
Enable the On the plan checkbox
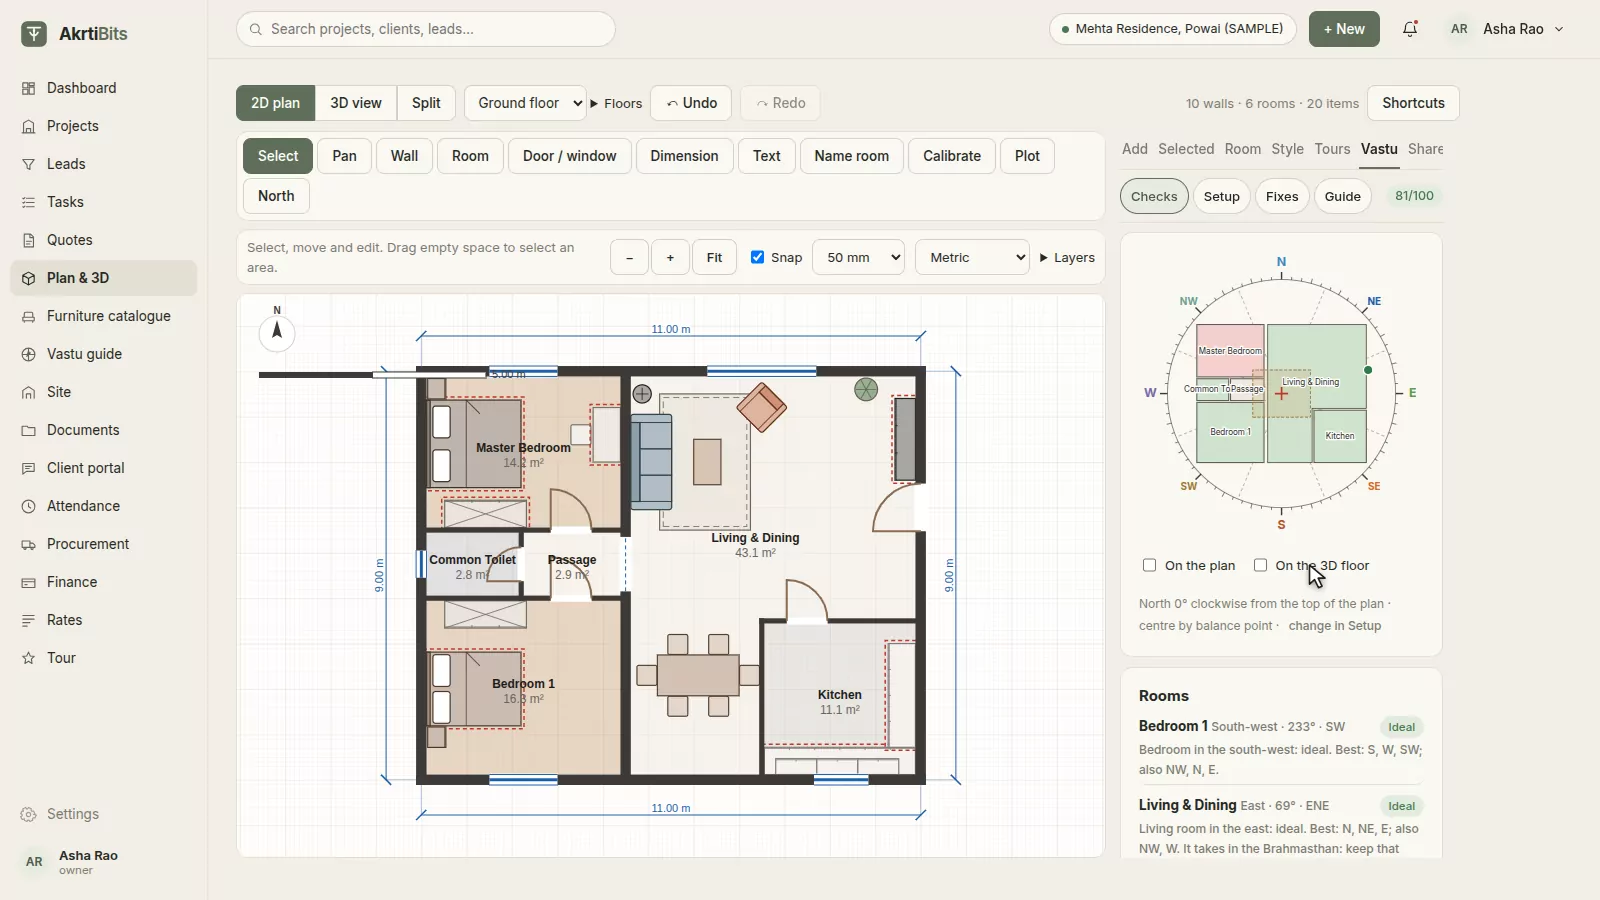click(1150, 565)
